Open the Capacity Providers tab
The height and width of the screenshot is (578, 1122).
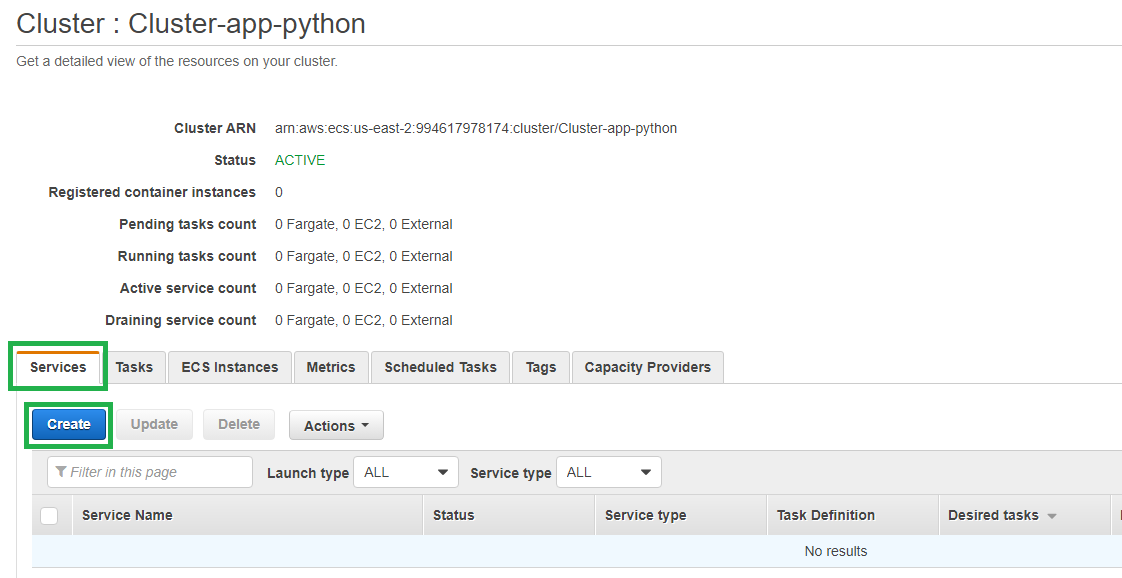tap(648, 367)
